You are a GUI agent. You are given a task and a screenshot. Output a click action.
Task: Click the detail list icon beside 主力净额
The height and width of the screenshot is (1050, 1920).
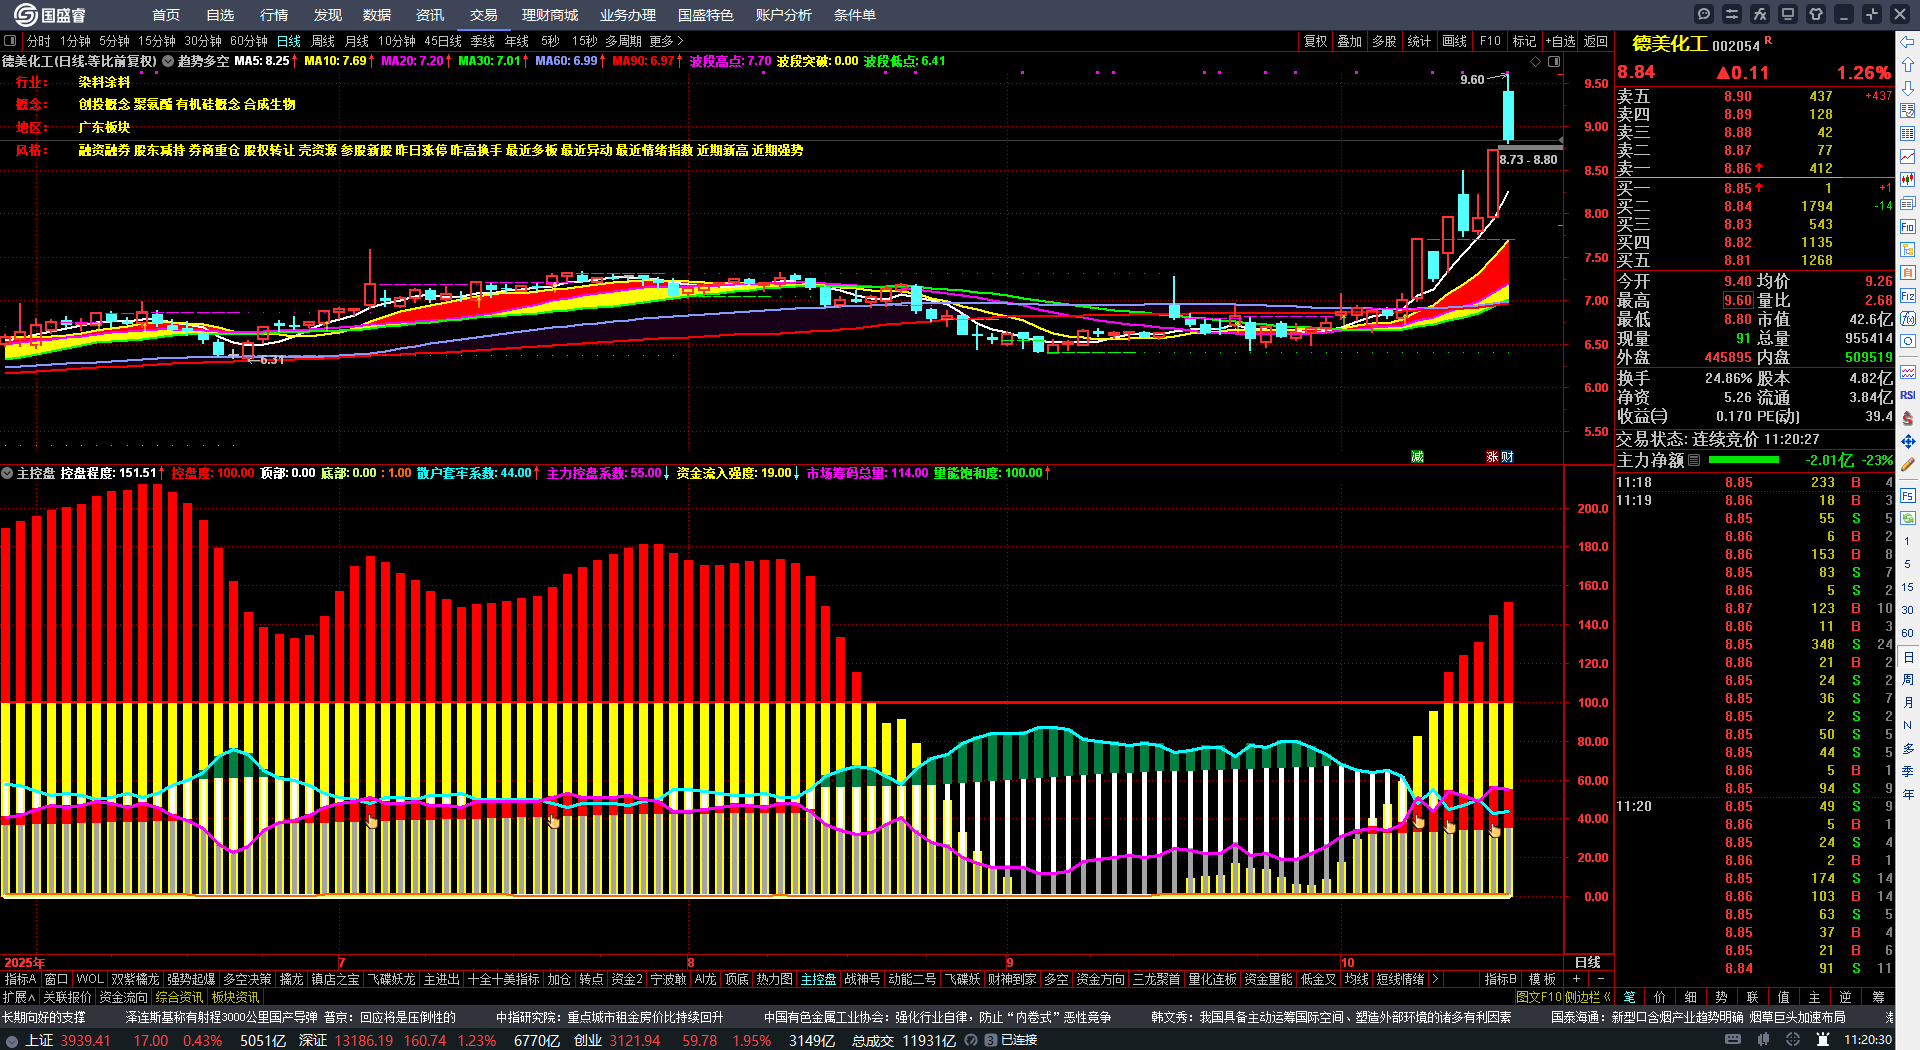[1694, 460]
